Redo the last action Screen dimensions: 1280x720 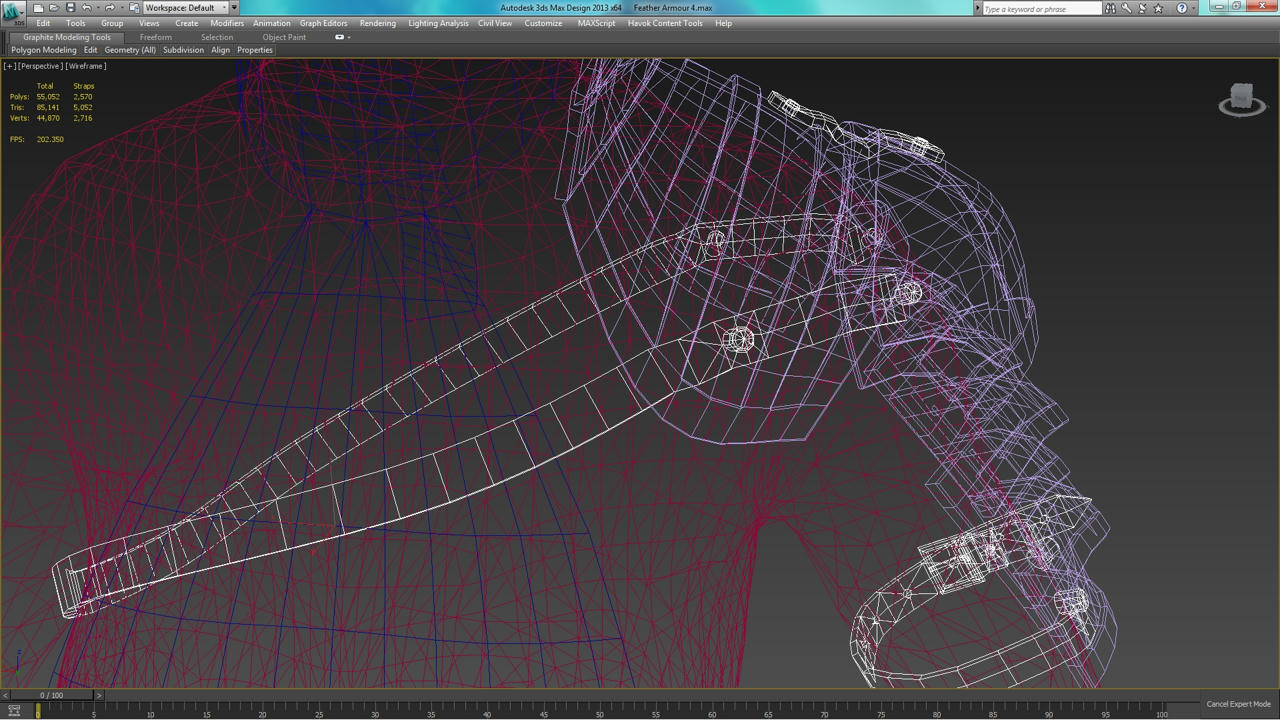109,8
